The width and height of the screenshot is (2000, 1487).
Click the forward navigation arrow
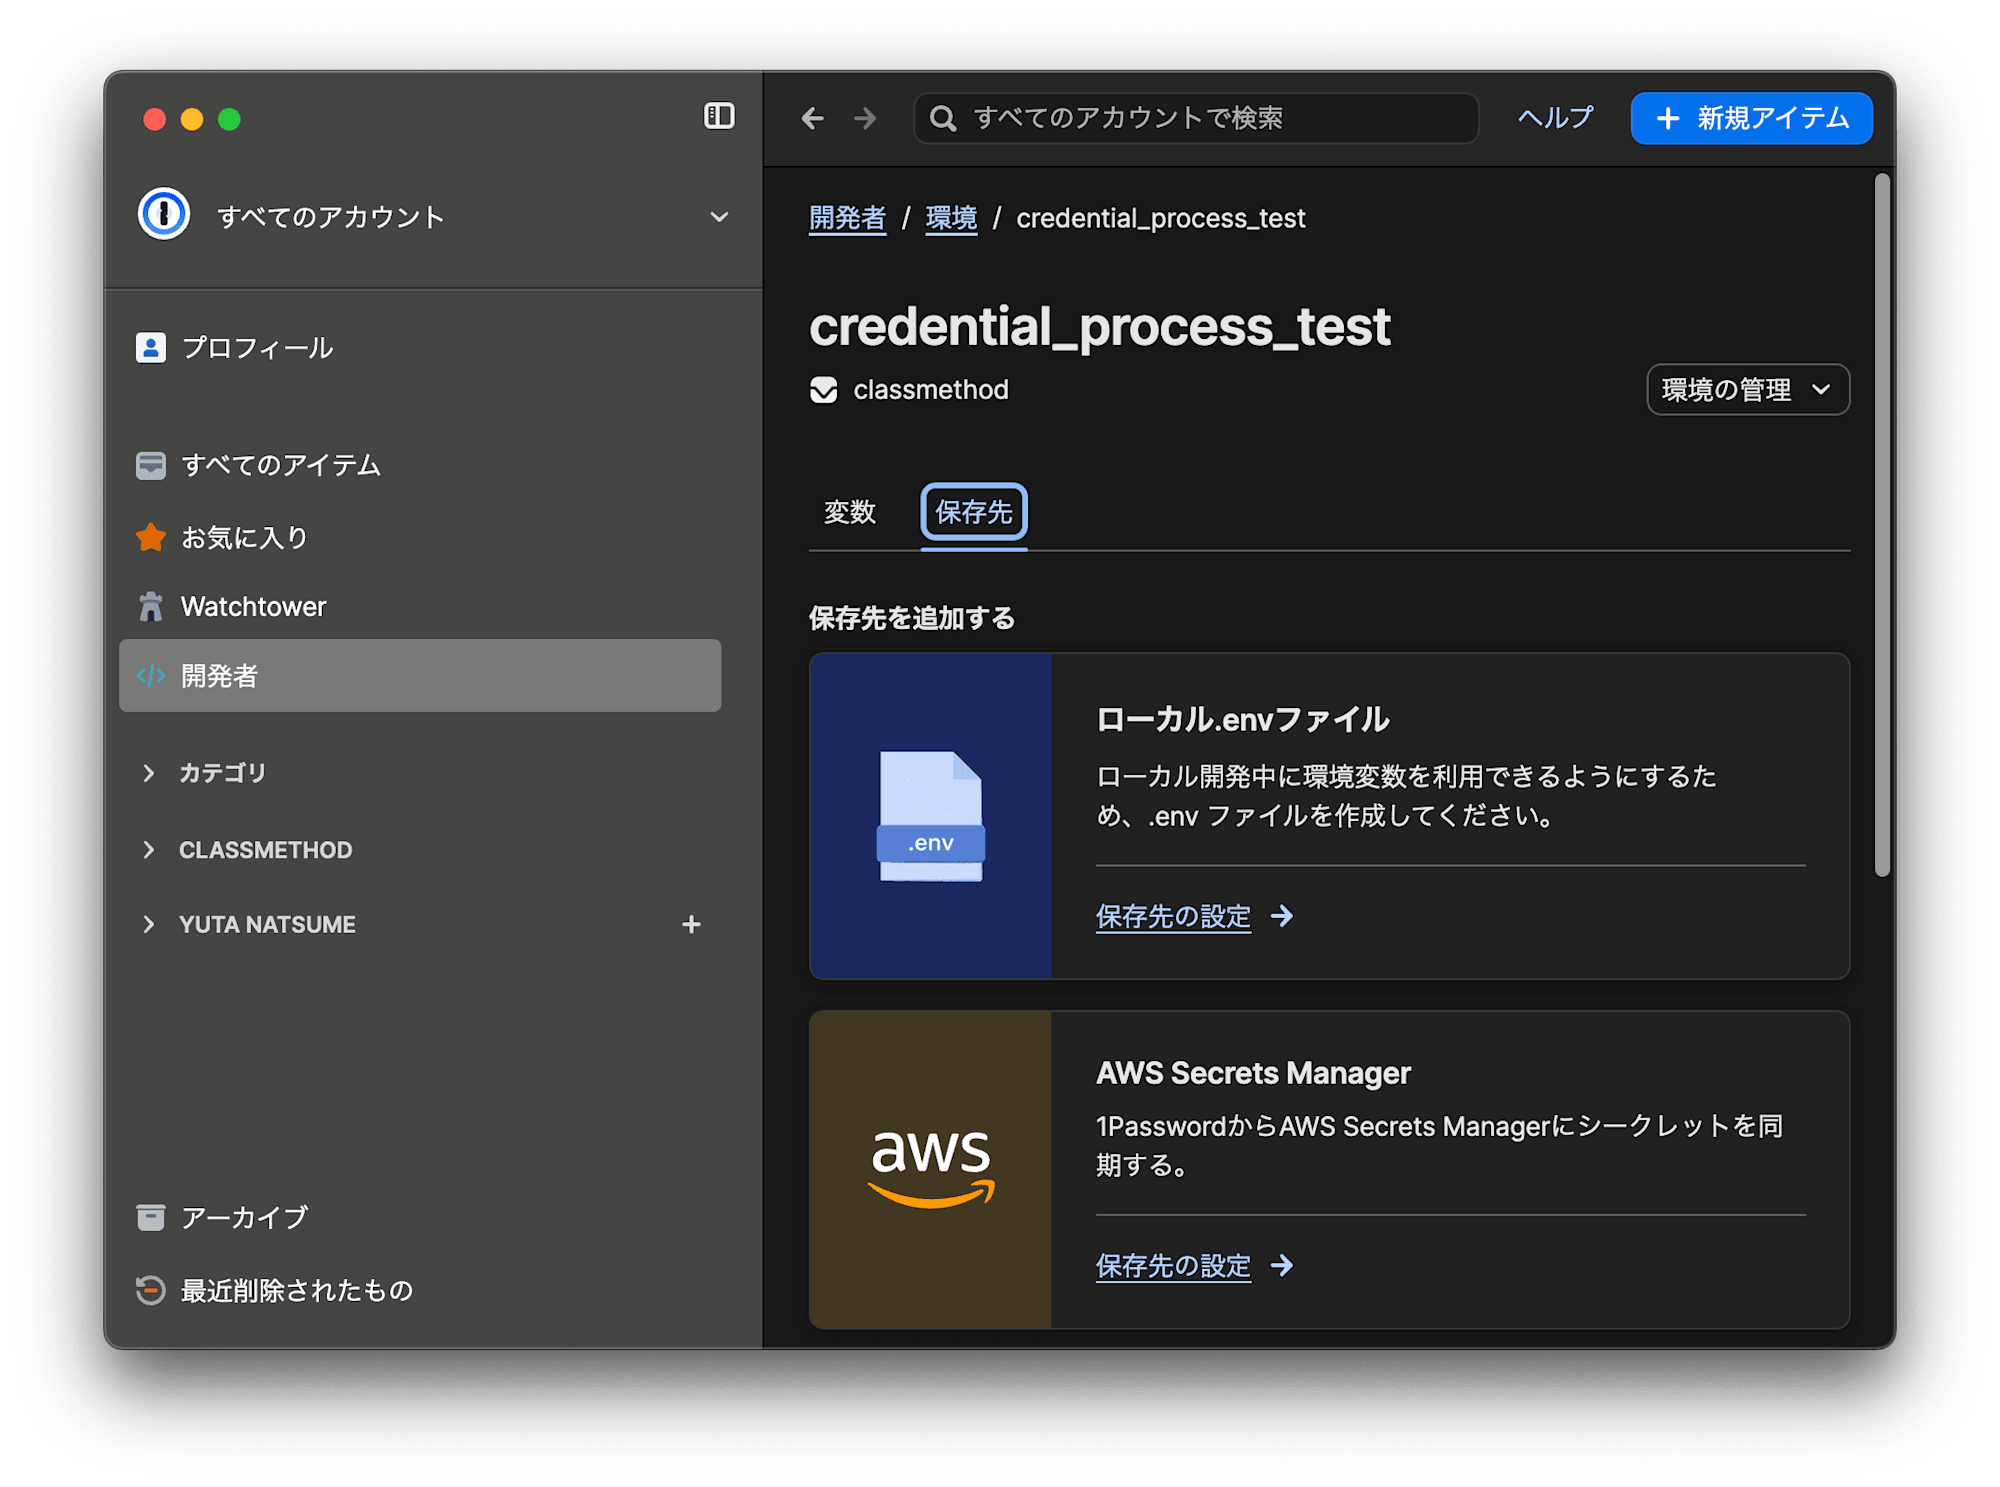865,119
